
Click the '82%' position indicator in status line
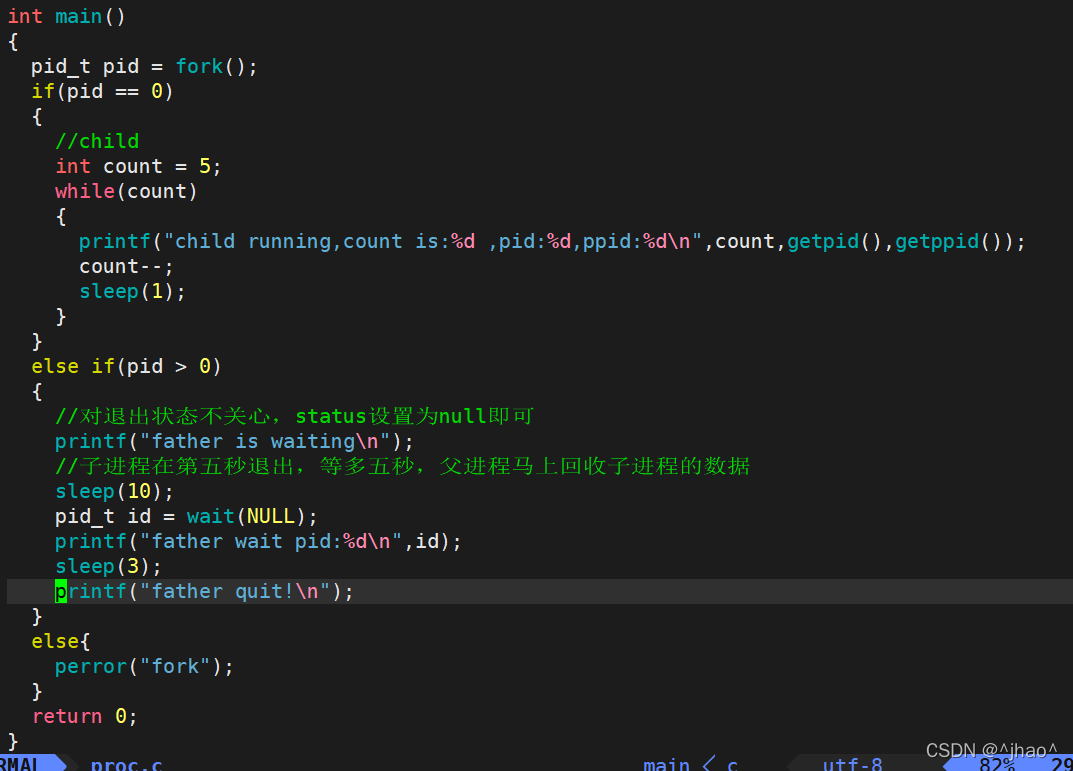997,764
